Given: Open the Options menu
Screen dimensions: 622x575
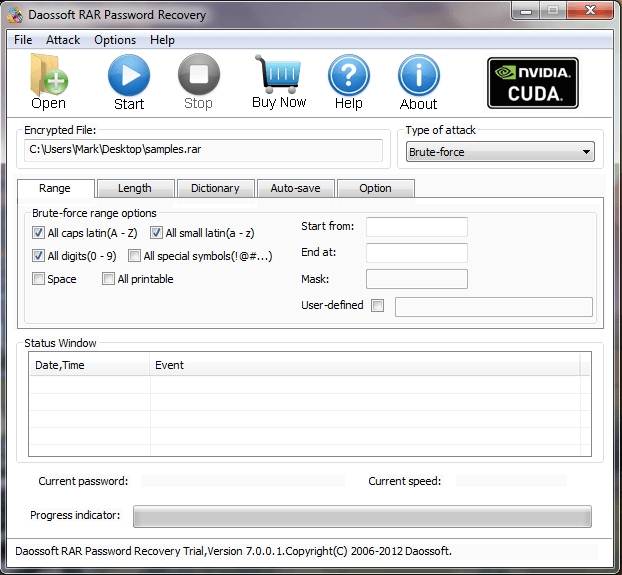Looking at the screenshot, I should pos(115,40).
